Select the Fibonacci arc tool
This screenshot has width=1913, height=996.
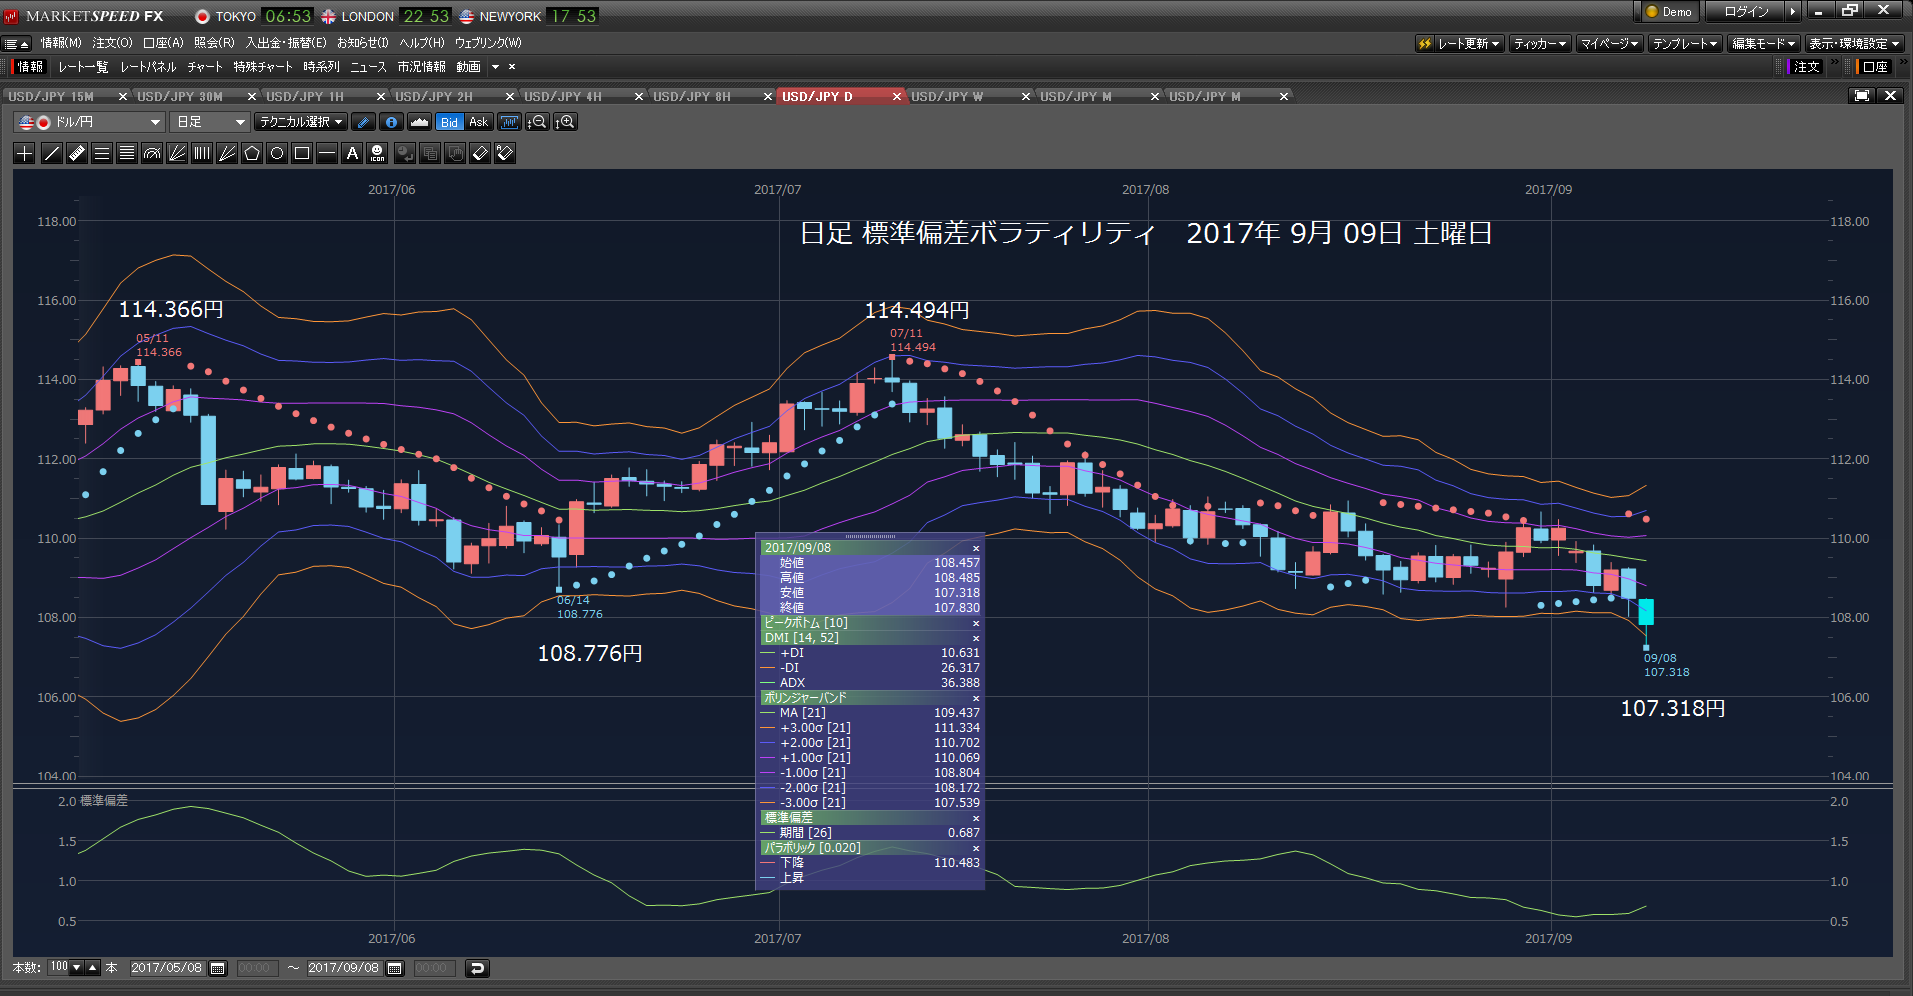152,153
